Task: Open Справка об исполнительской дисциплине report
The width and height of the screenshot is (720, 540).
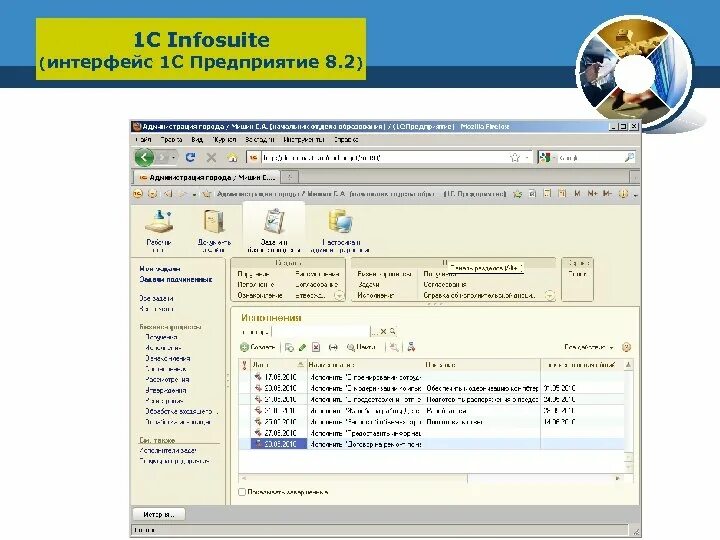Action: click(x=479, y=295)
